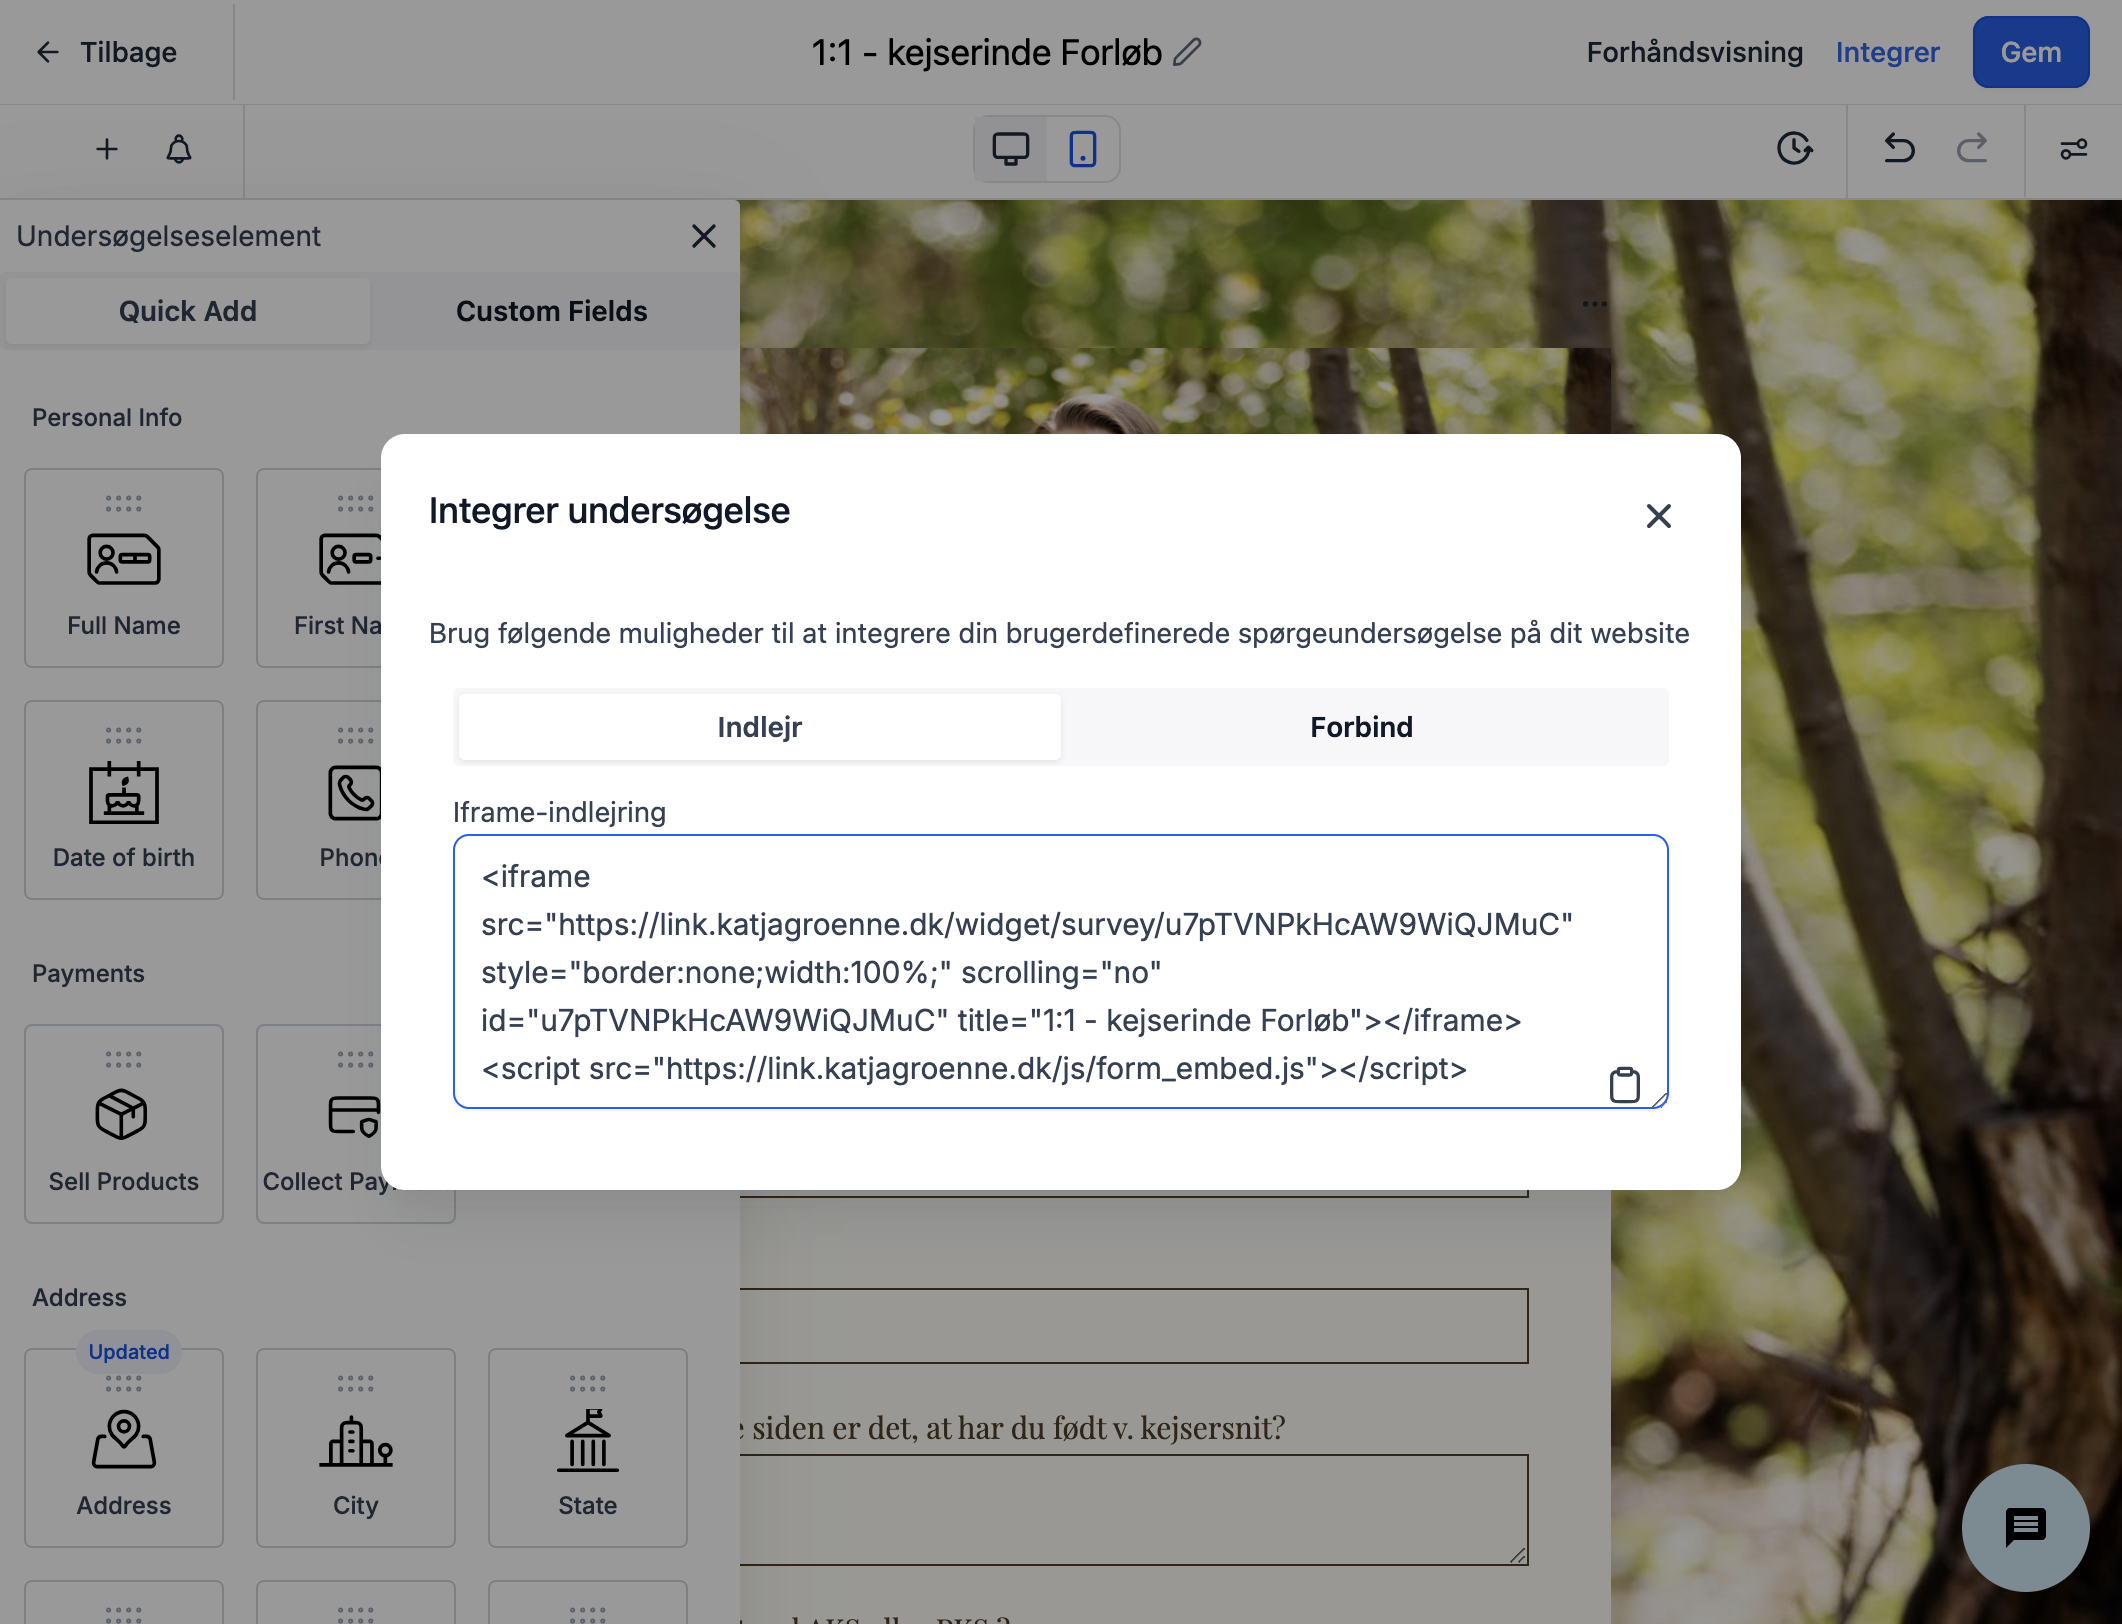Close the Undersøgelseselement panel
This screenshot has width=2122, height=1624.
(x=704, y=236)
